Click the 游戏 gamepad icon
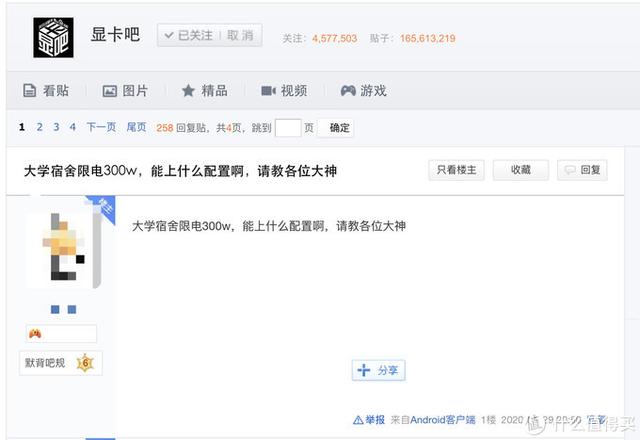The width and height of the screenshot is (640, 440). point(348,91)
